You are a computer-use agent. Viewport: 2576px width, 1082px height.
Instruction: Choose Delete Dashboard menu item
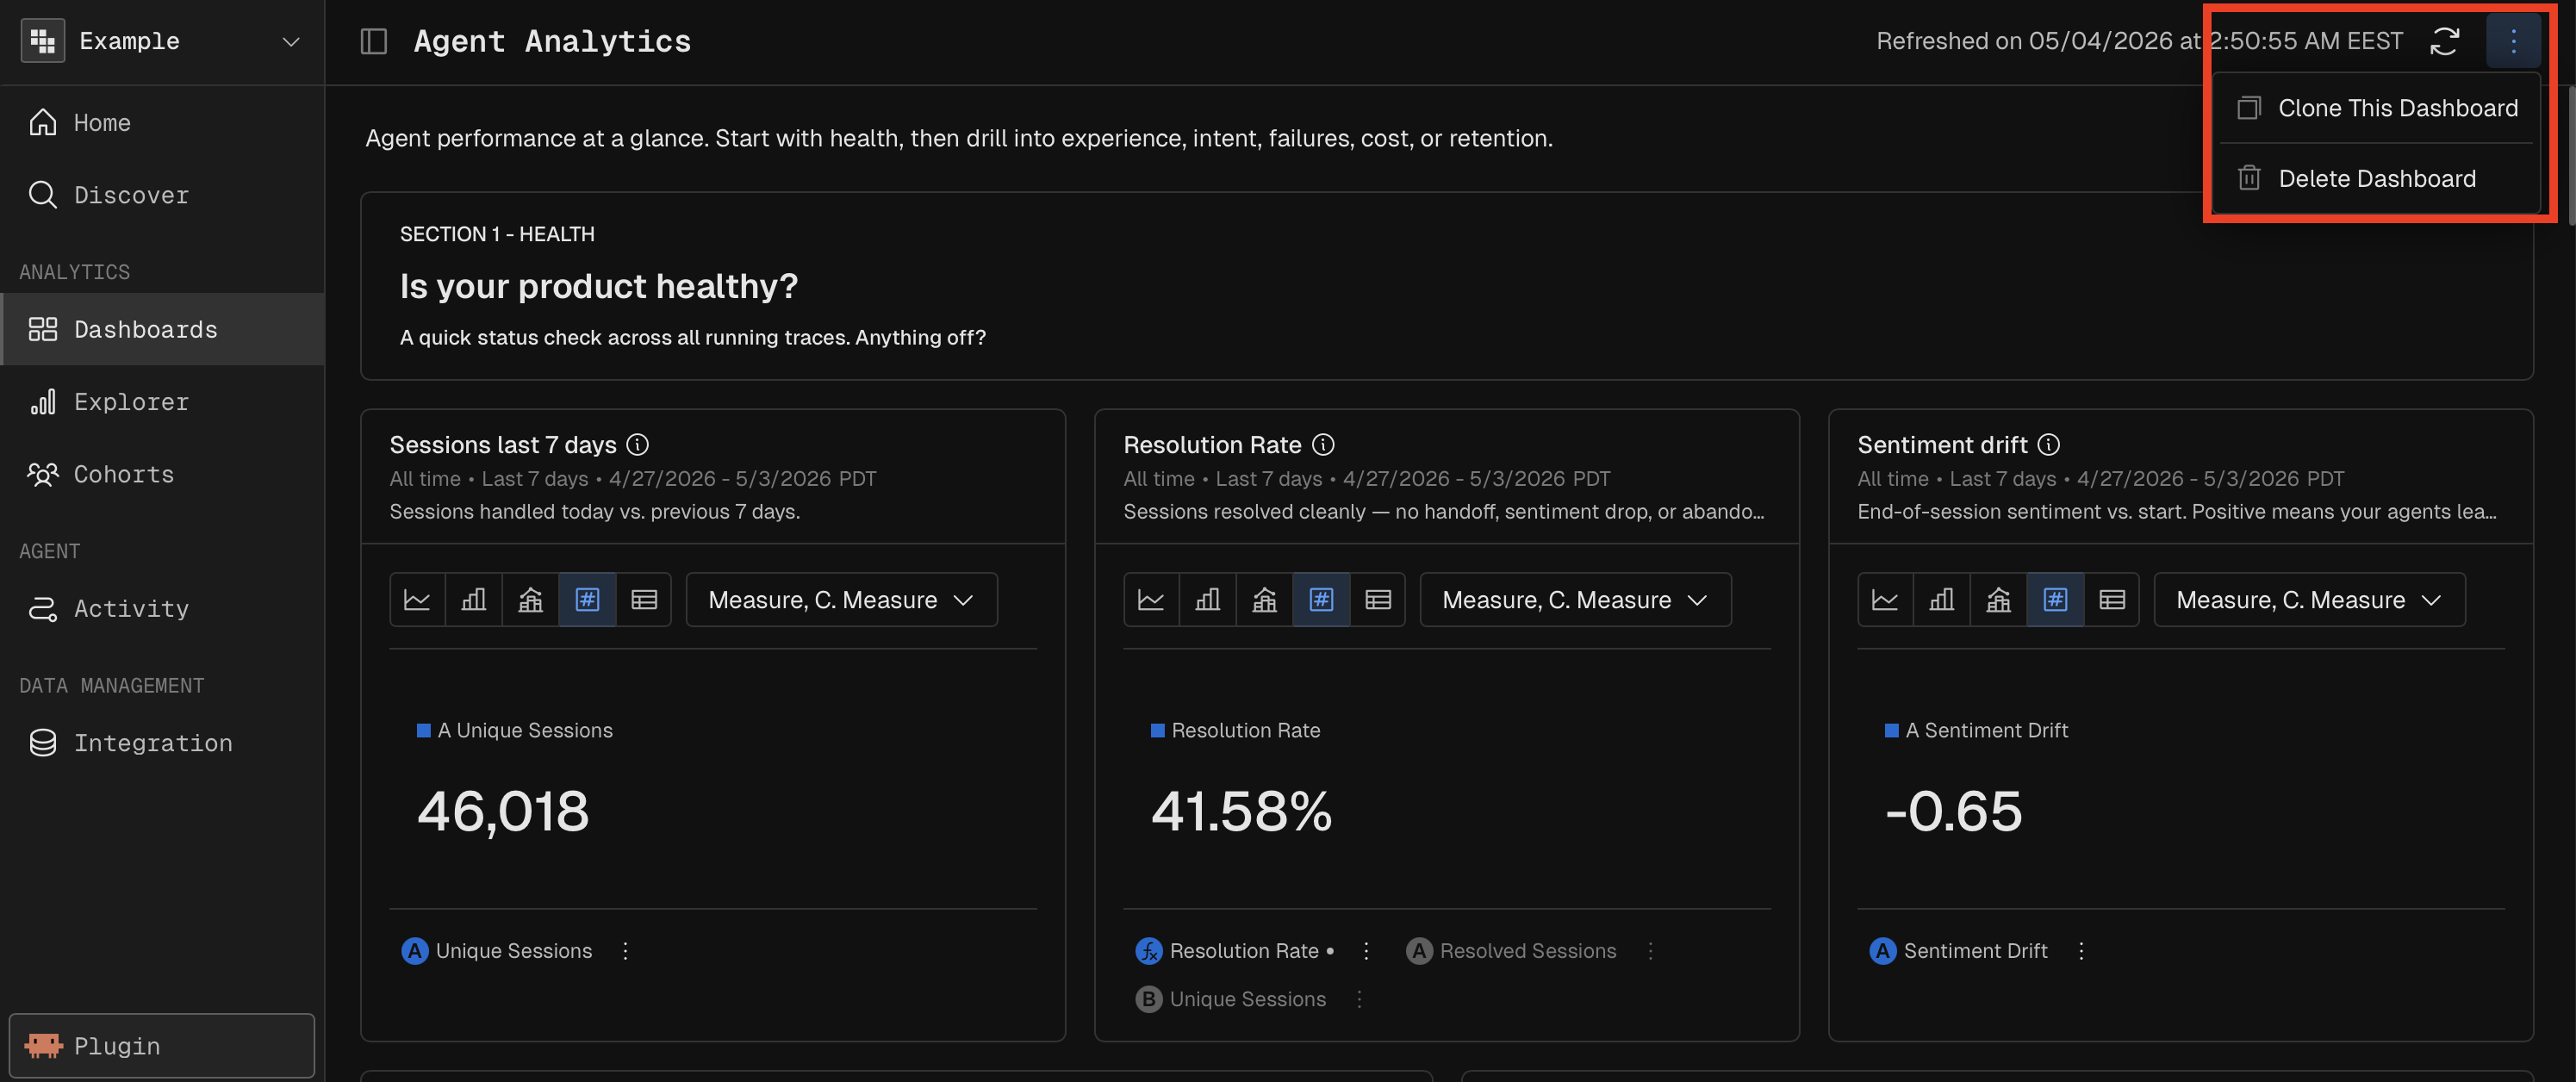[x=2376, y=178]
